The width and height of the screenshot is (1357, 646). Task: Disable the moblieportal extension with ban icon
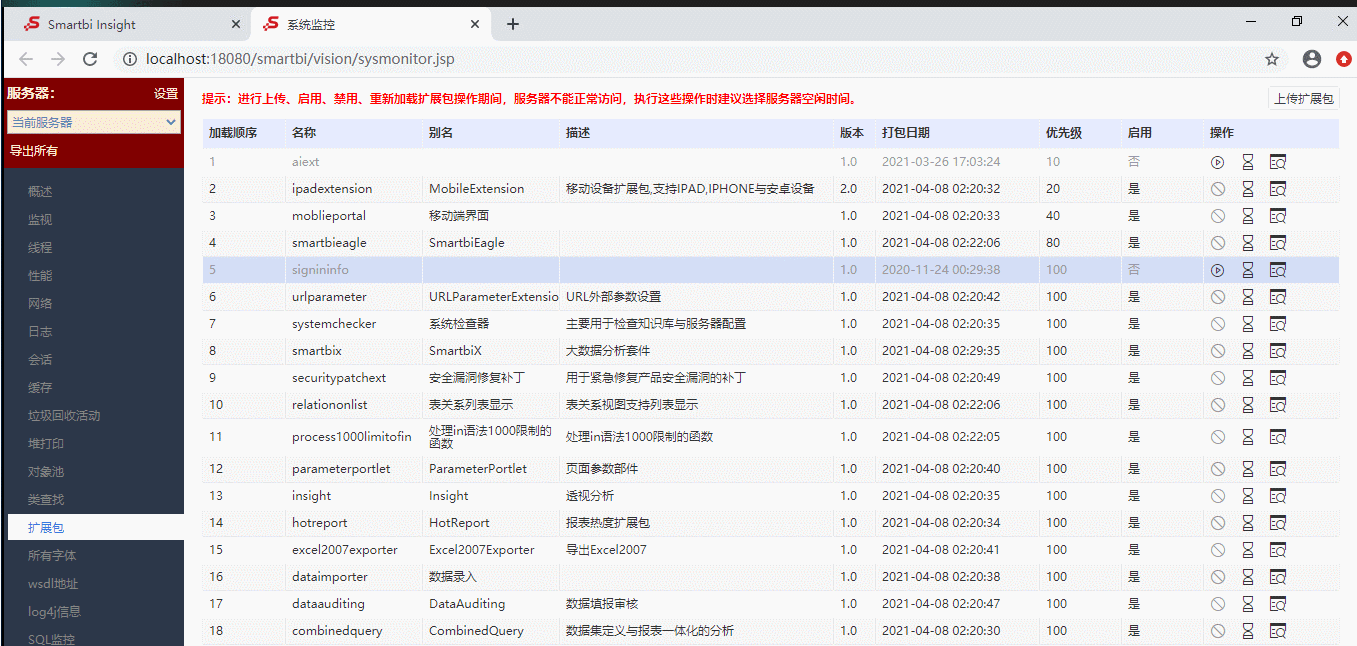[1217, 215]
